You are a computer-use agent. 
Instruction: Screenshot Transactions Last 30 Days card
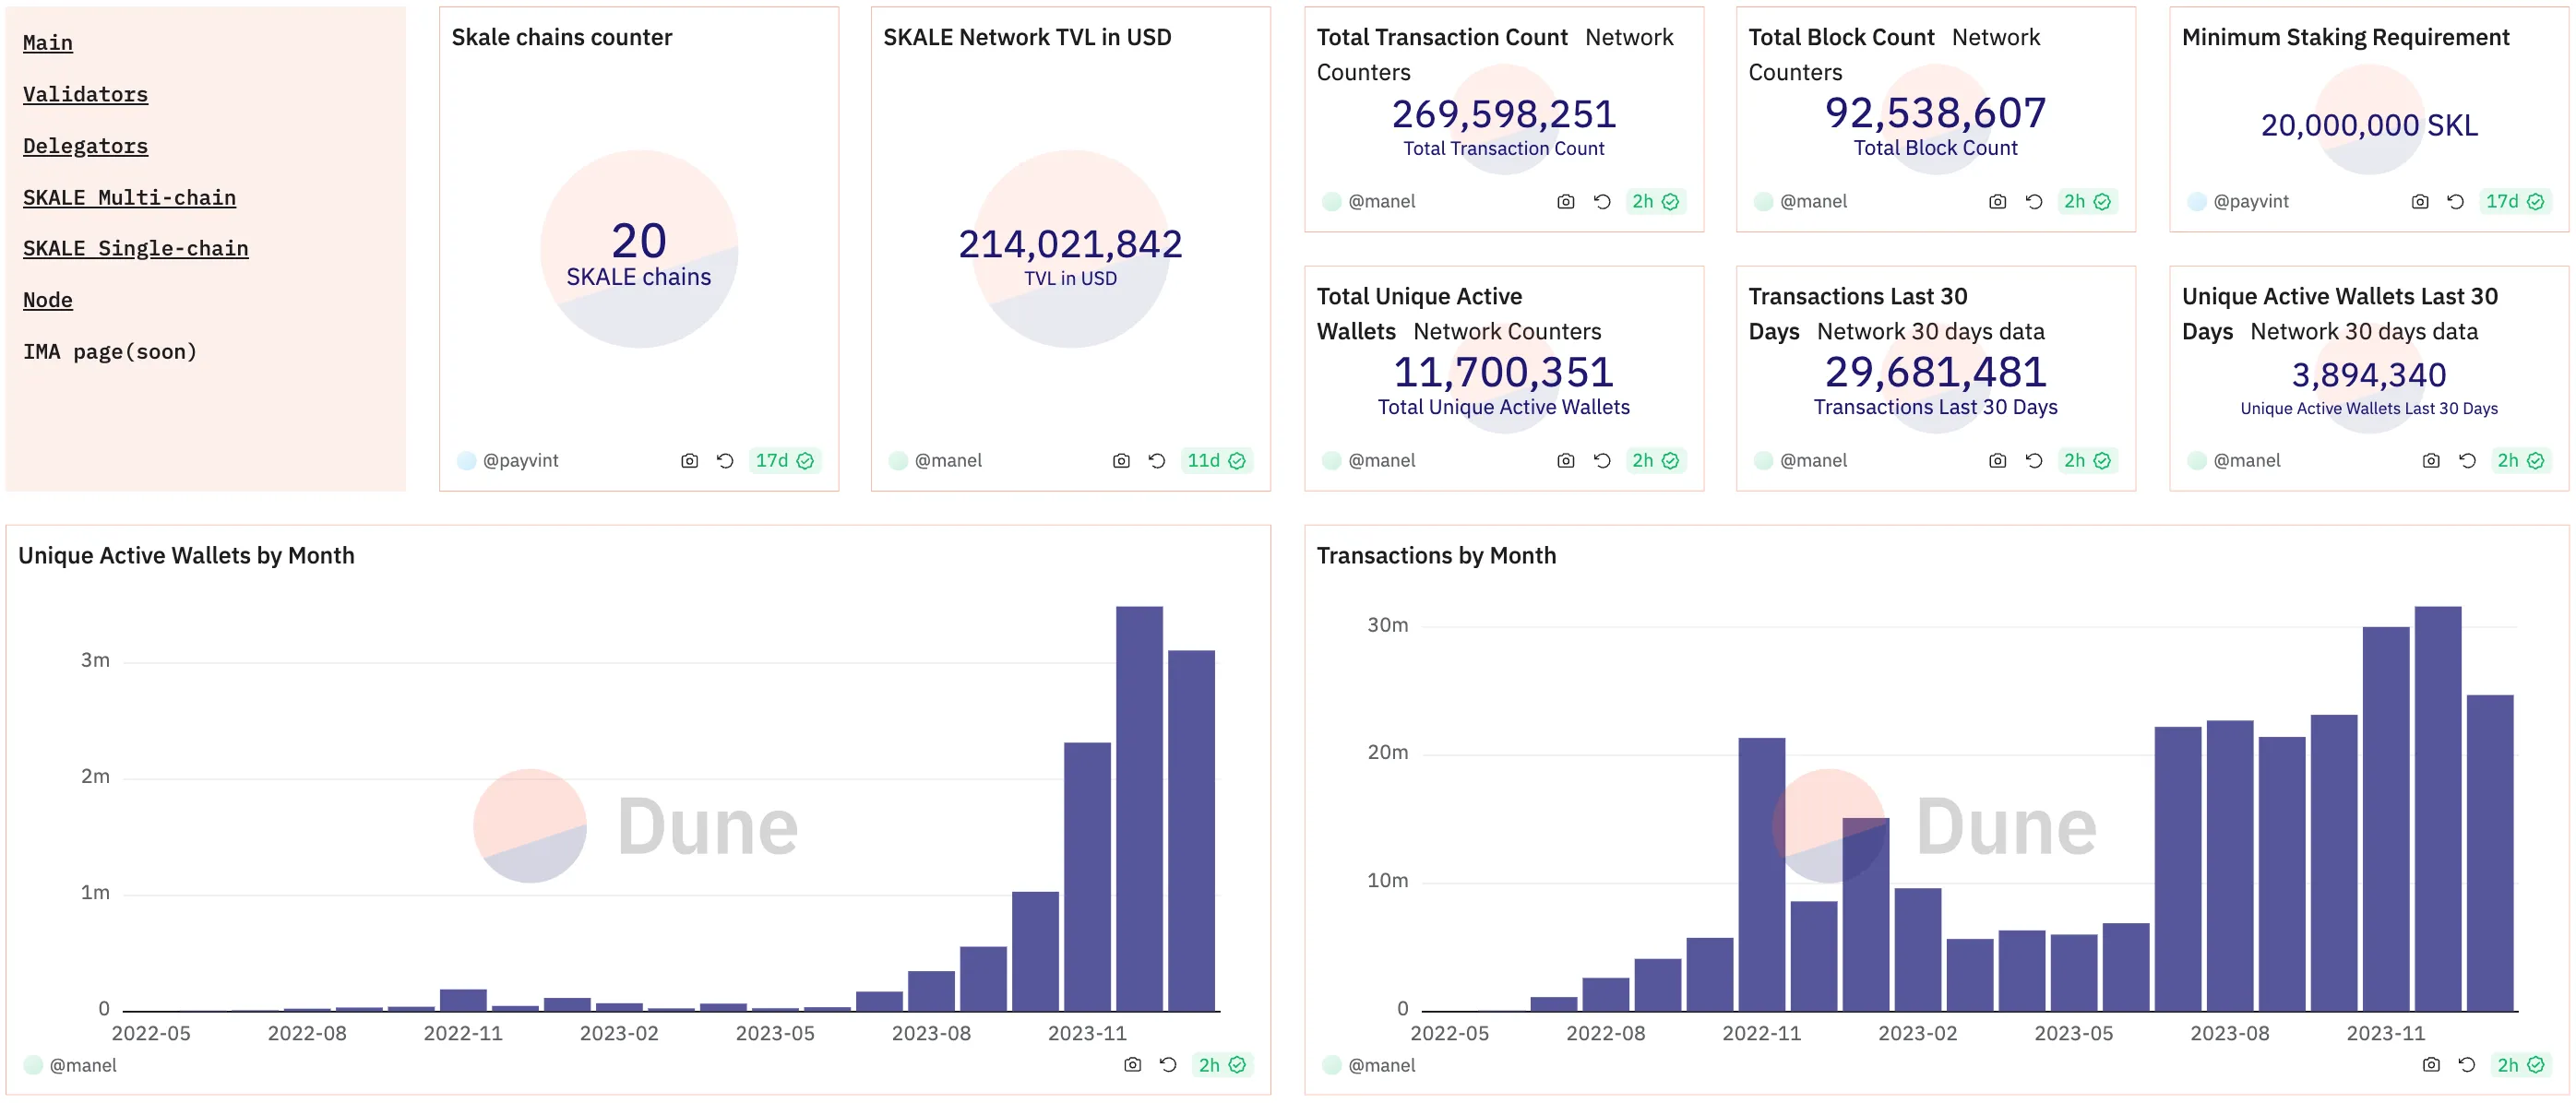click(1998, 461)
